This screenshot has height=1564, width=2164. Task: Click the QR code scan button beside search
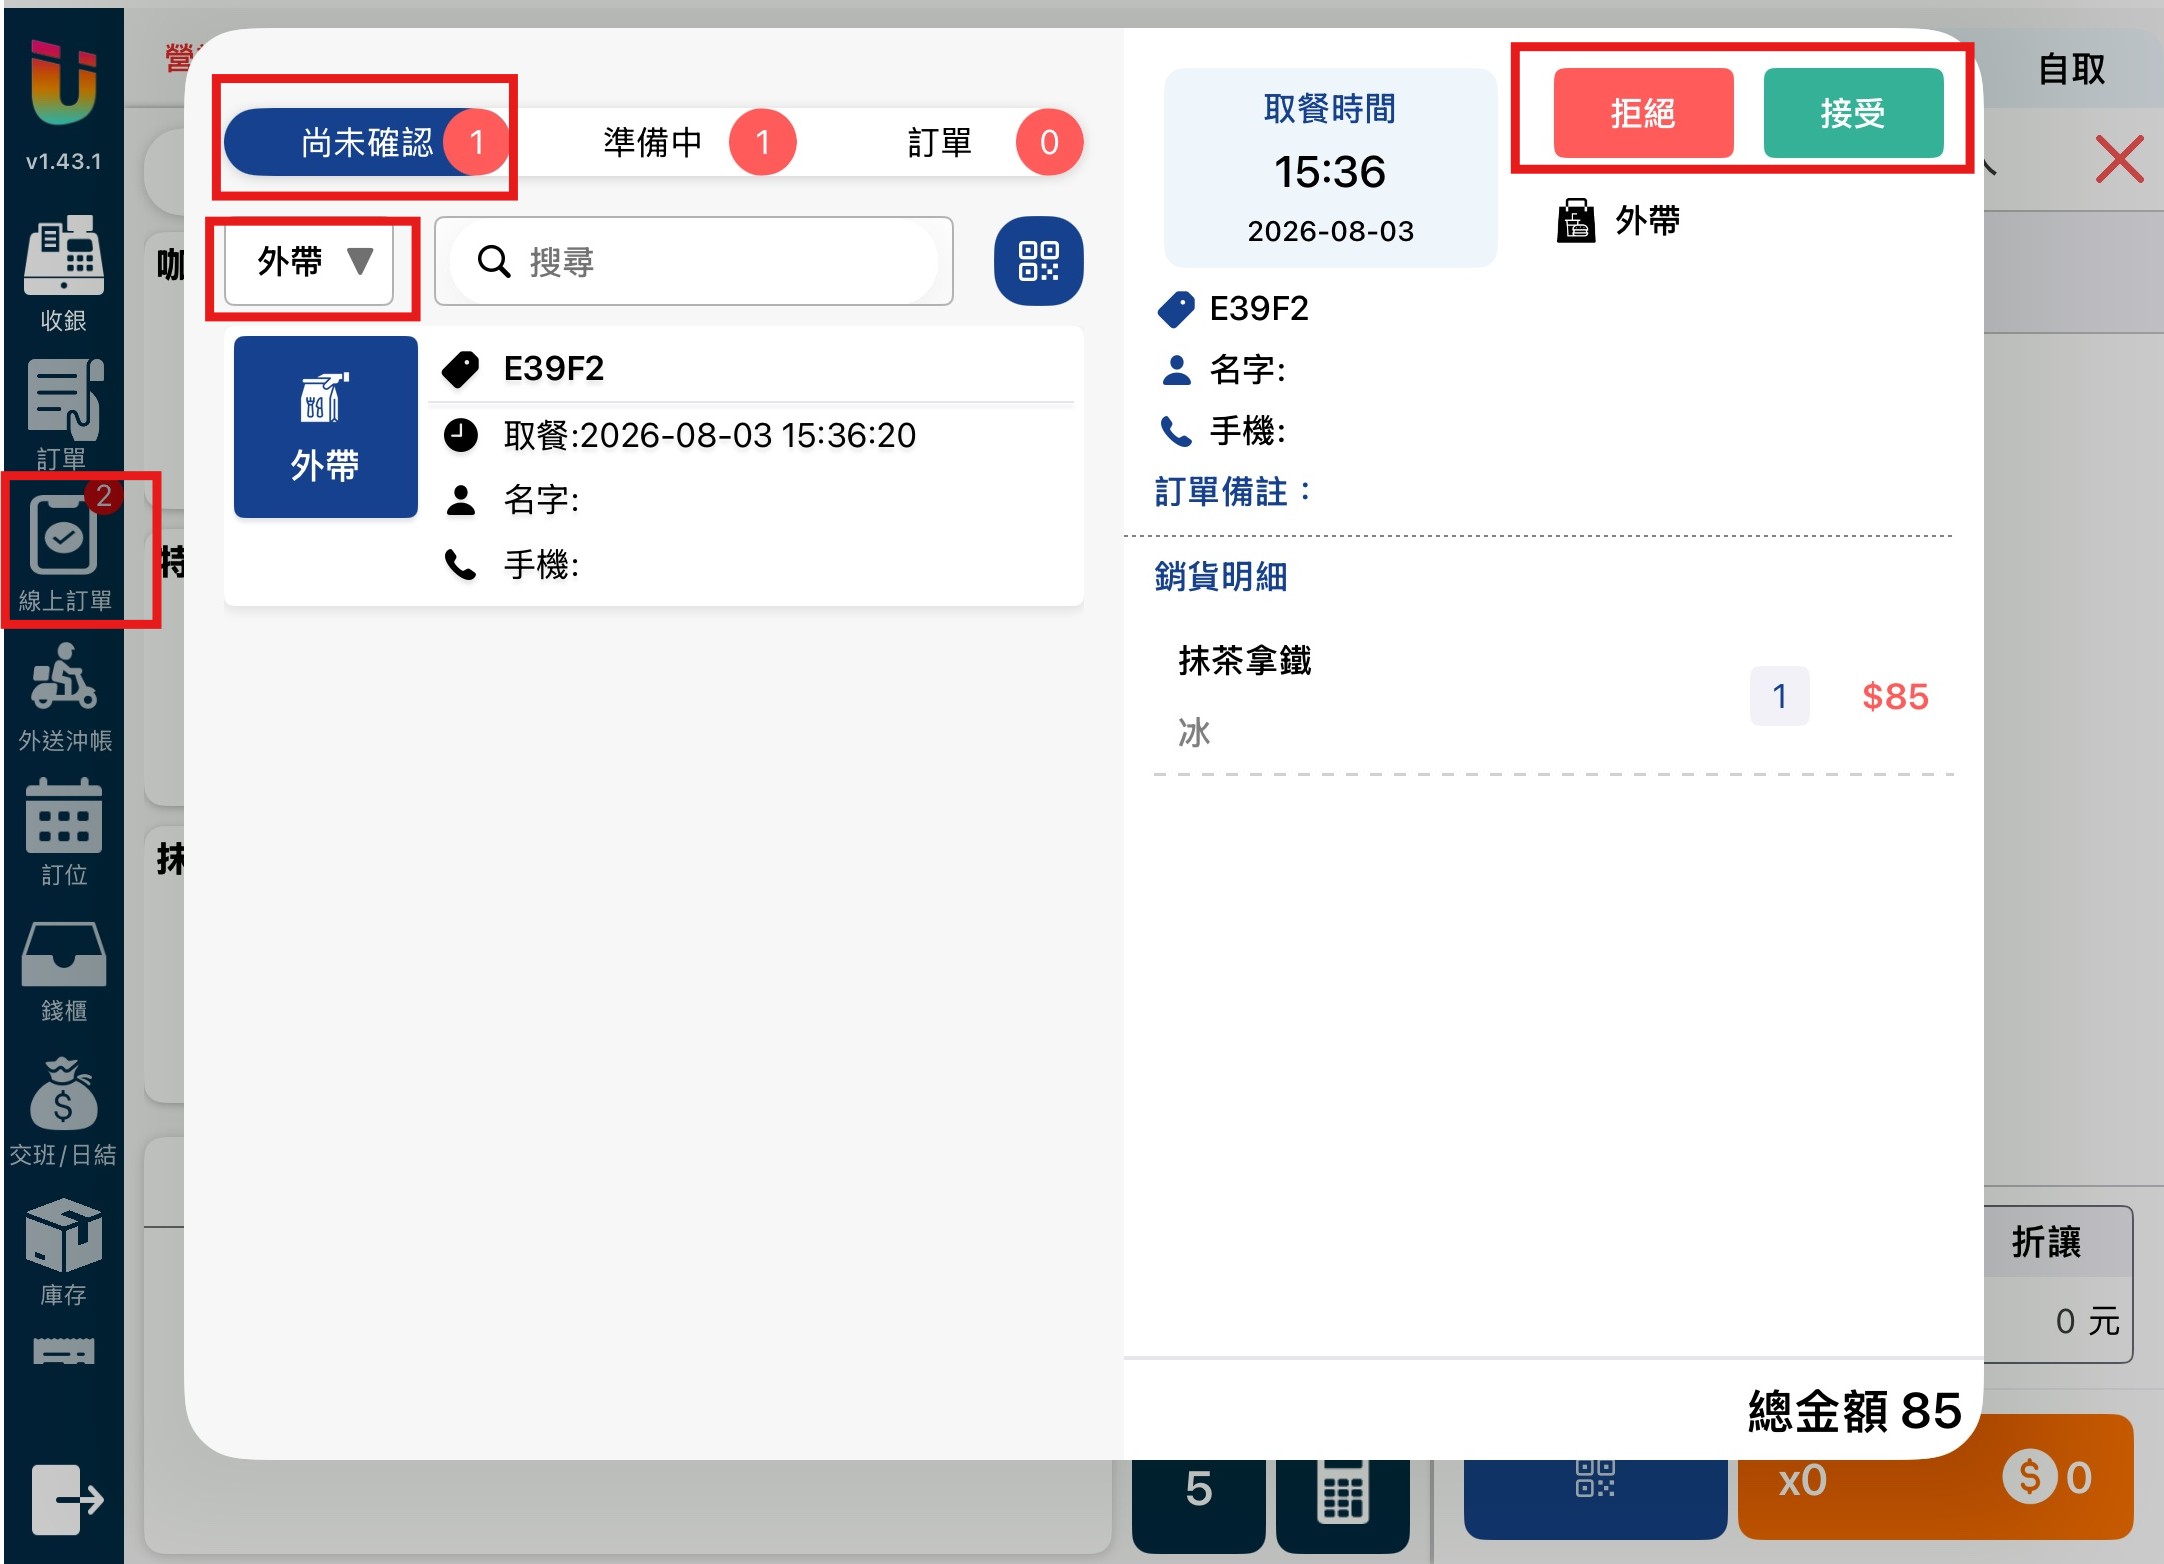[1038, 261]
